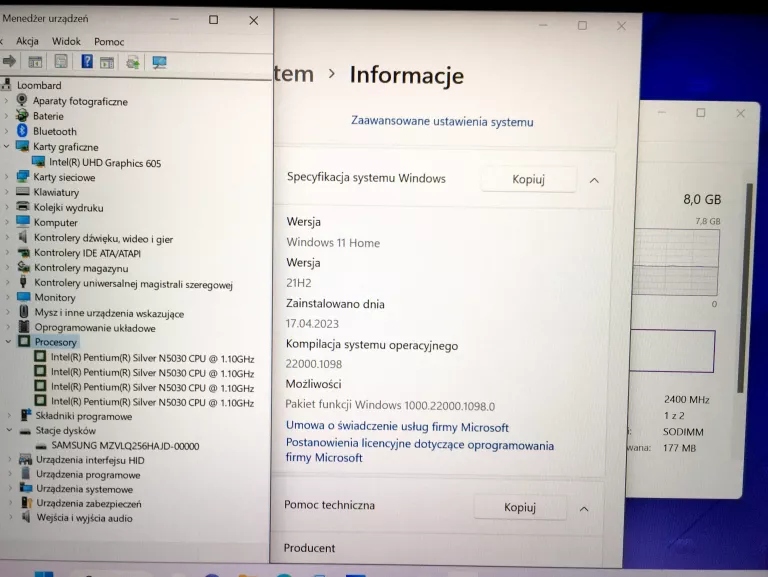Collapse the Stacje dysków node

[x=9, y=430]
